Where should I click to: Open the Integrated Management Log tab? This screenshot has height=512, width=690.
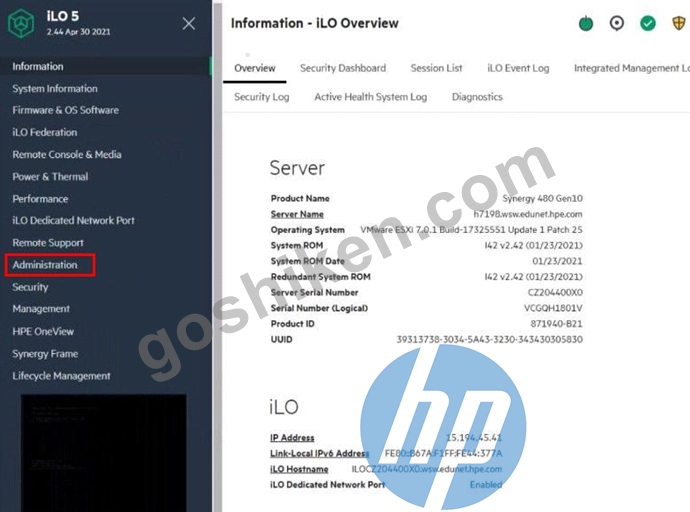click(x=632, y=68)
